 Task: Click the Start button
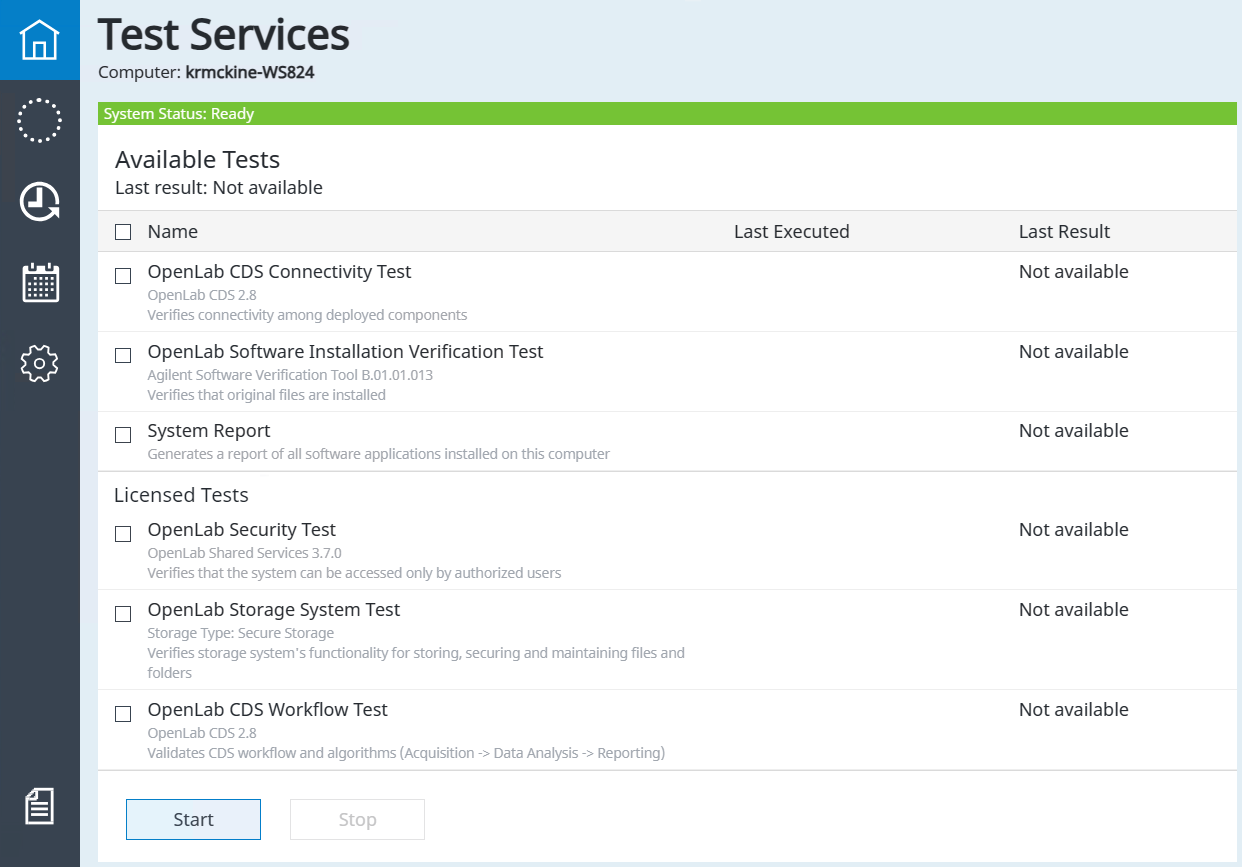(x=193, y=819)
